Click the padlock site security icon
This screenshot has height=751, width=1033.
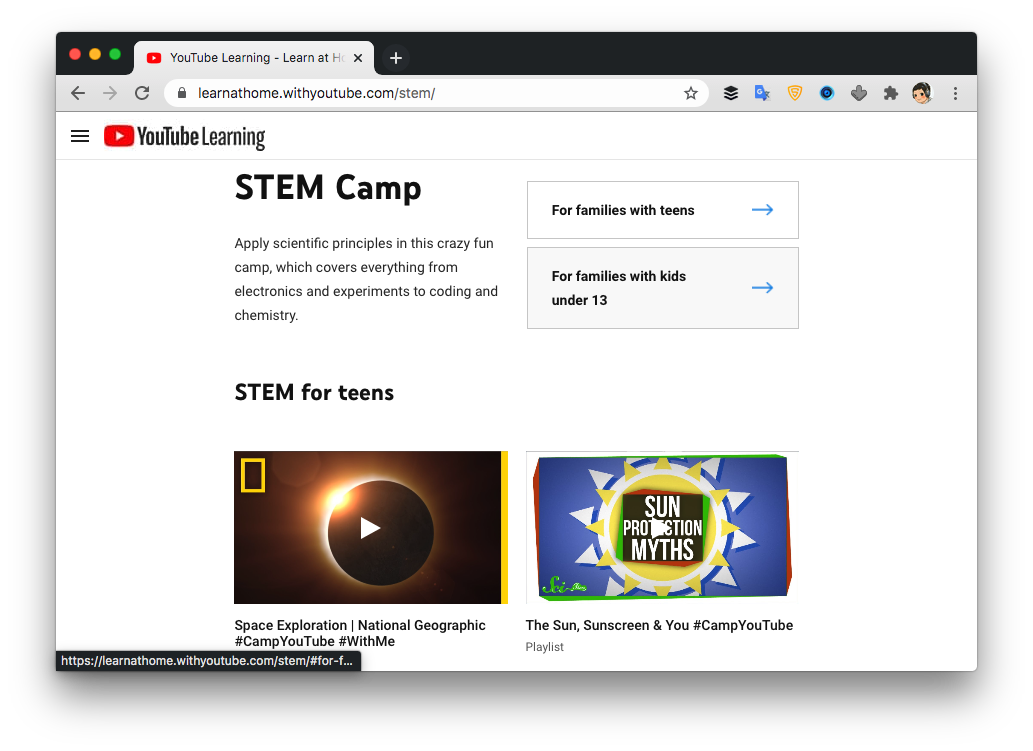(182, 93)
